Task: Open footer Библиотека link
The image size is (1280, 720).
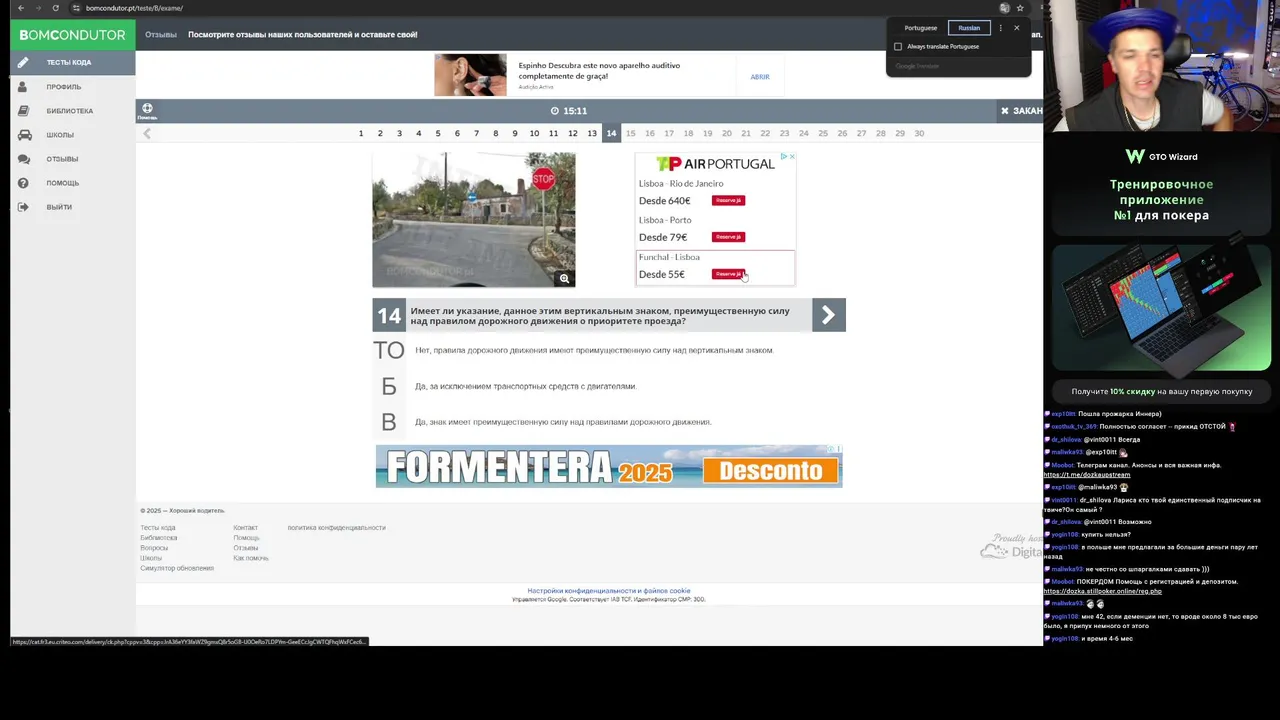Action: click(158, 538)
